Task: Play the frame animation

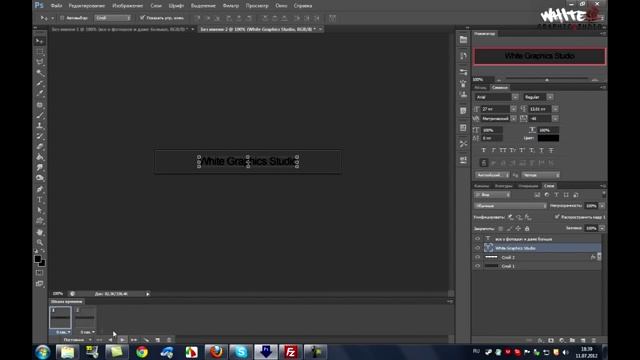Action: [x=122, y=340]
